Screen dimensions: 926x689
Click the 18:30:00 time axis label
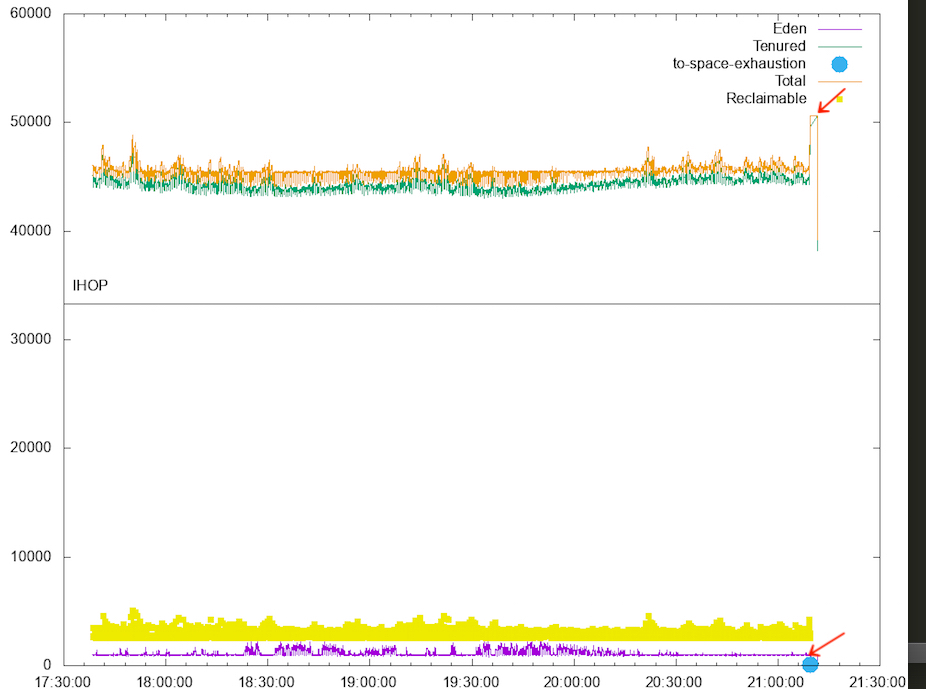click(266, 682)
